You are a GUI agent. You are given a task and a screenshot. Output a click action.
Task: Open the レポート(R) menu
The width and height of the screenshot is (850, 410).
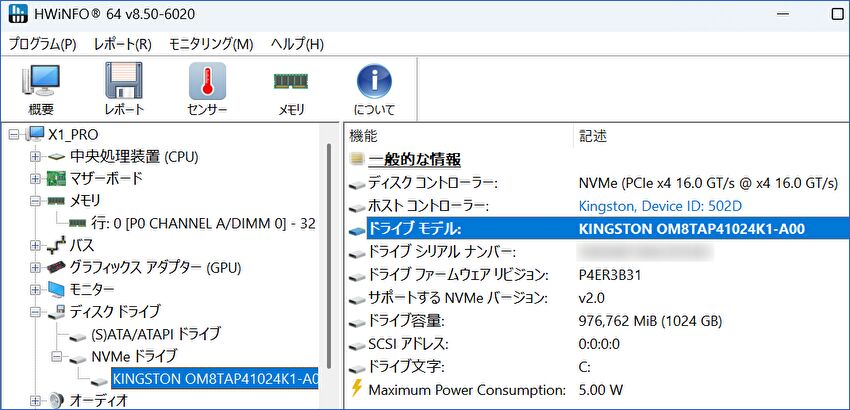123,44
